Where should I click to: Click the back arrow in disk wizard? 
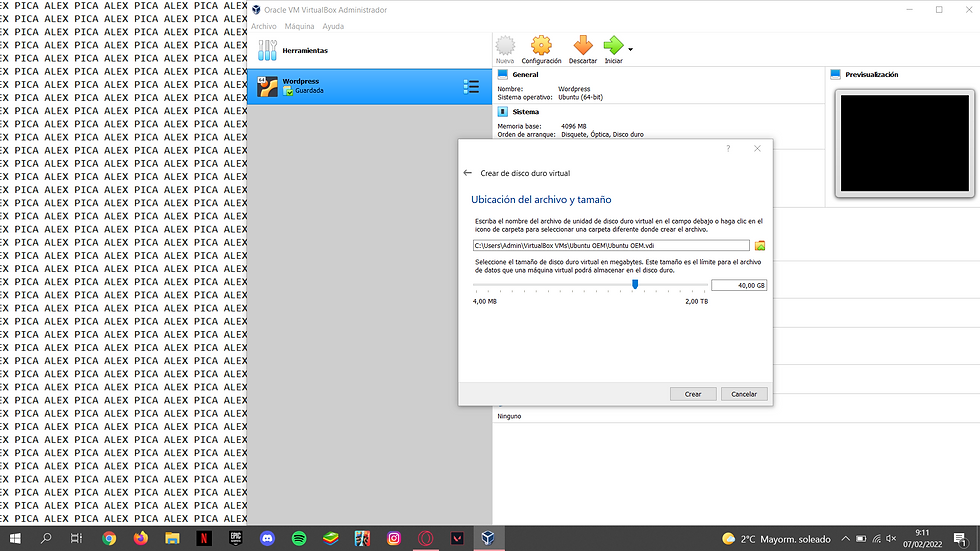(x=468, y=173)
